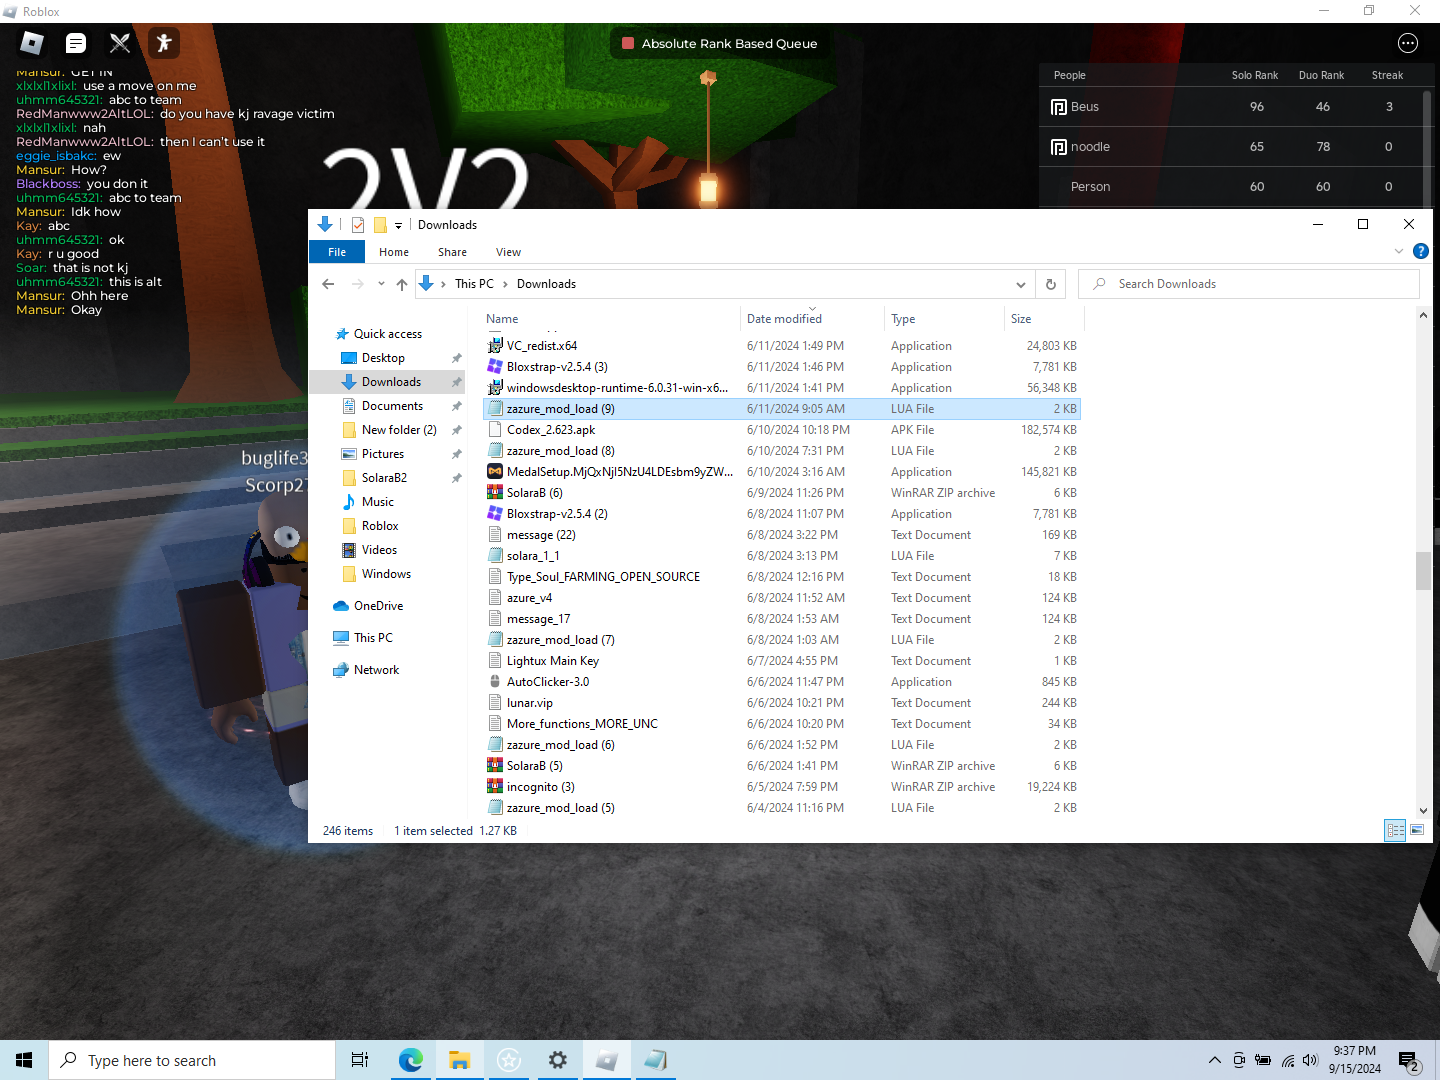Viewport: 1440px width, 1080px height.
Task: Expand the Explorer ribbon chevron
Action: [1399, 252]
